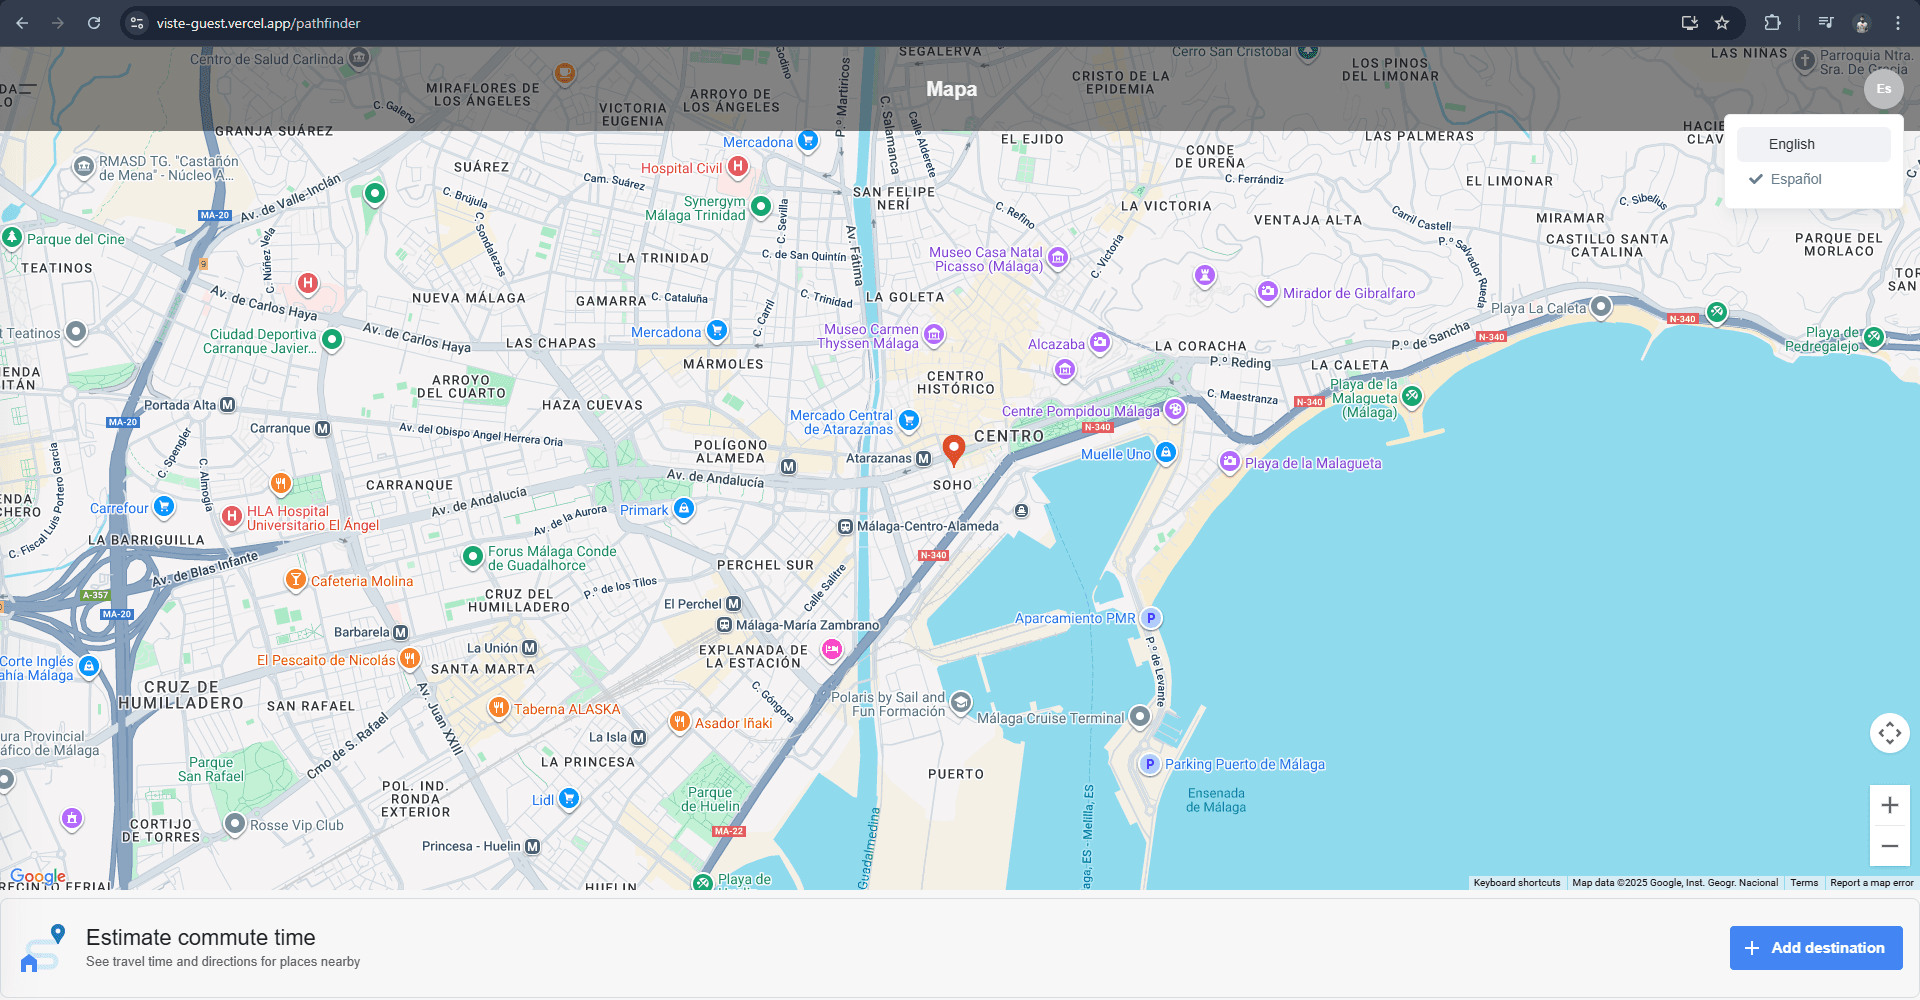This screenshot has height=1000, width=1920.
Task: Click the Add destination button
Action: 1815,947
